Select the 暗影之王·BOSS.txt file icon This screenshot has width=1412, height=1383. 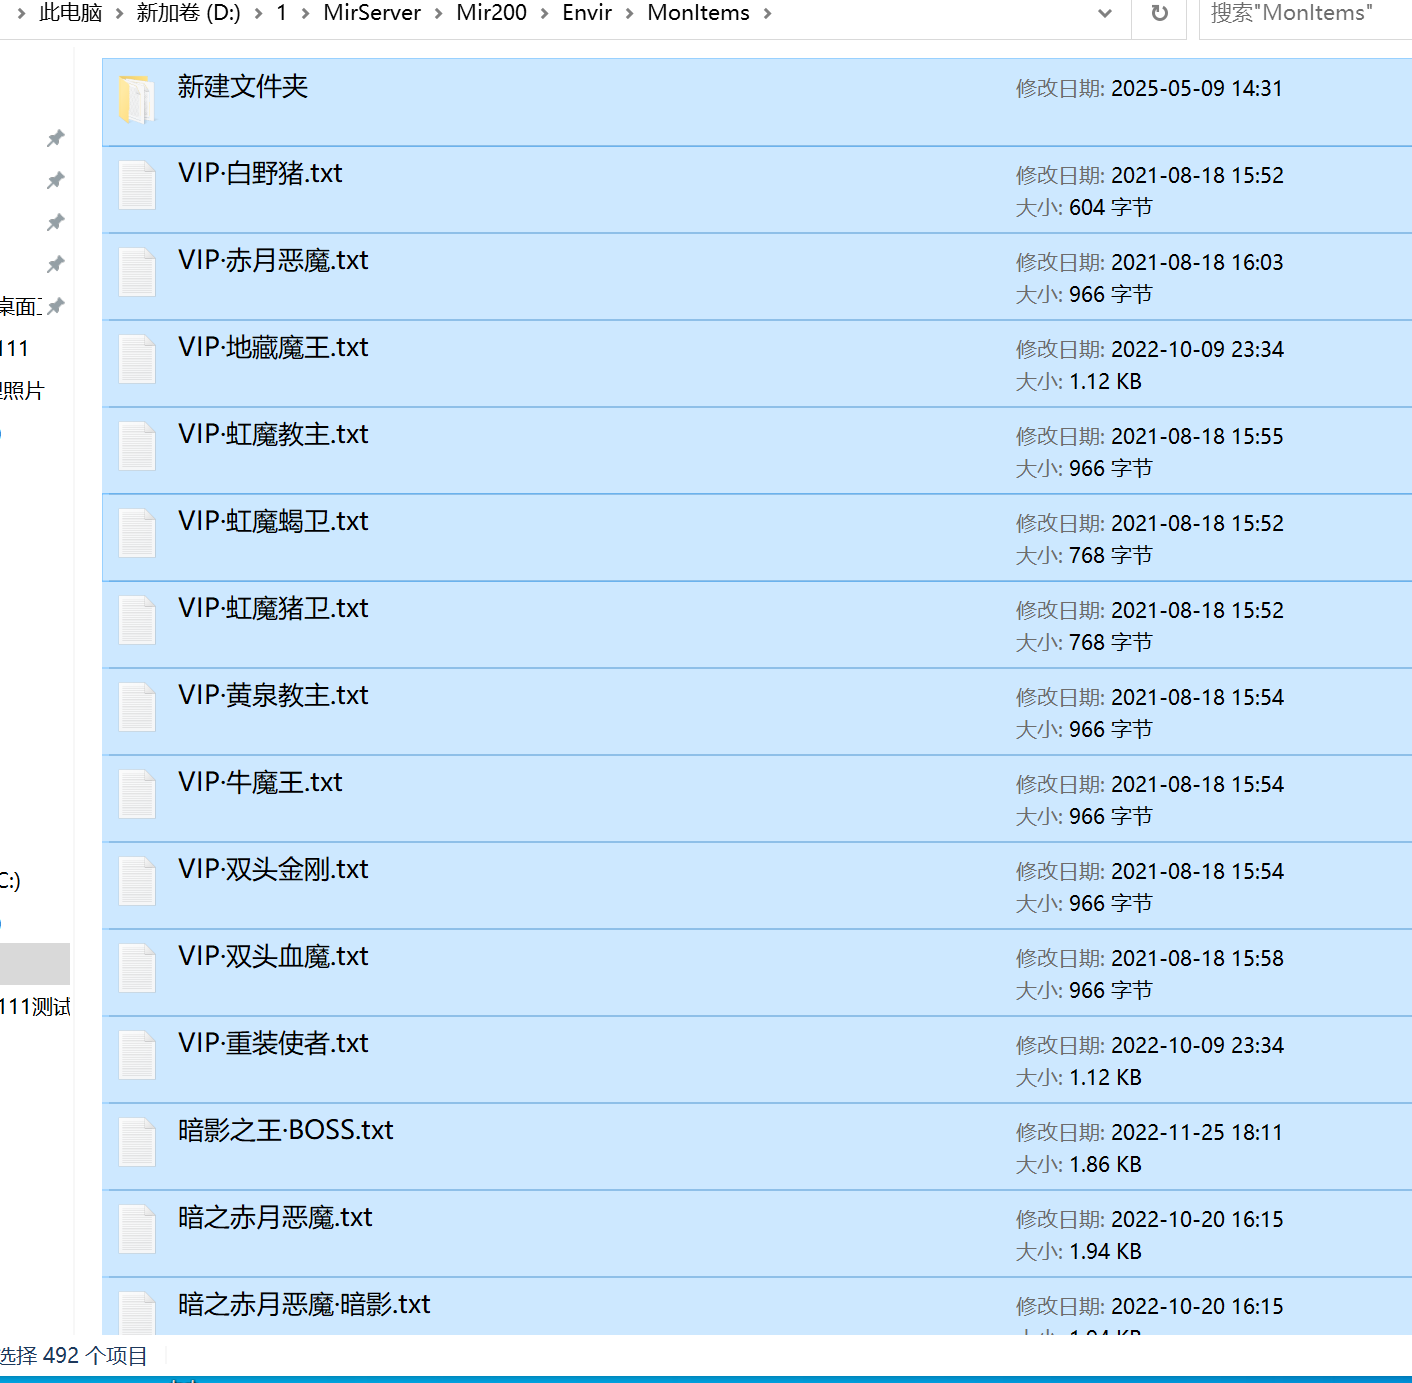click(x=137, y=1142)
